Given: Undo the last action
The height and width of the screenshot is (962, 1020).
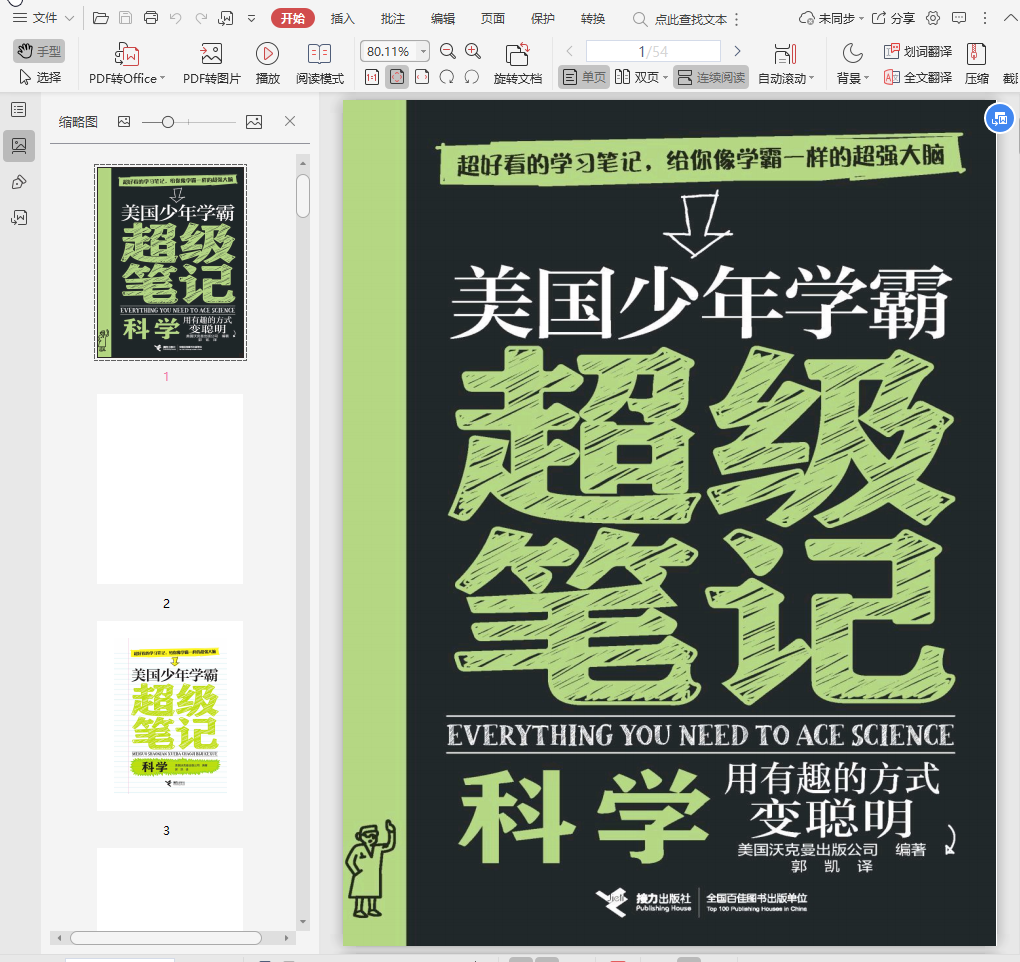Looking at the screenshot, I should 176,18.
